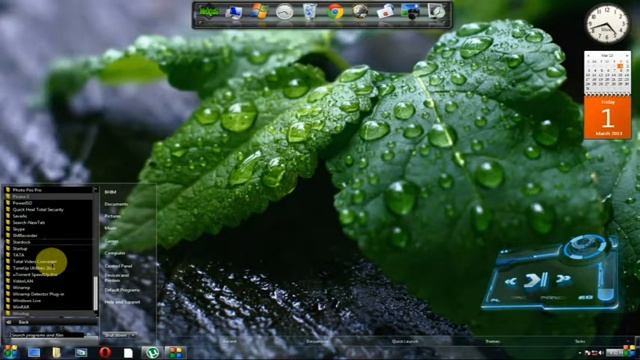Image resolution: width=640 pixels, height=360 pixels.
Task: Click the media gadget volume slider
Action: (606, 282)
